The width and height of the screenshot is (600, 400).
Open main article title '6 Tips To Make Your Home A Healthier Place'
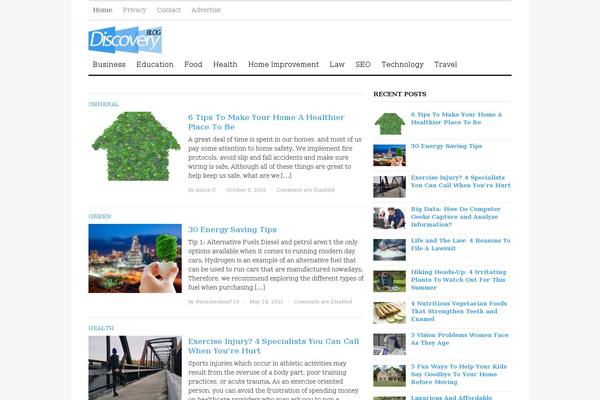tap(266, 122)
